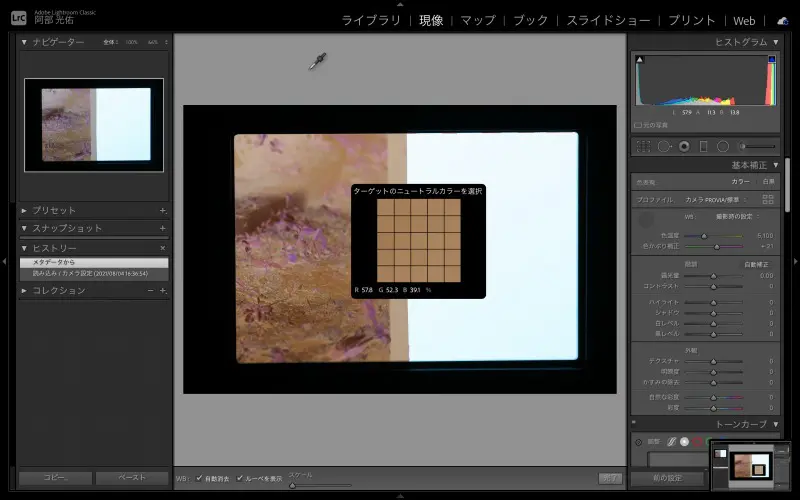
Task: Adjust the 色温度 slider handle
Action: click(x=704, y=236)
